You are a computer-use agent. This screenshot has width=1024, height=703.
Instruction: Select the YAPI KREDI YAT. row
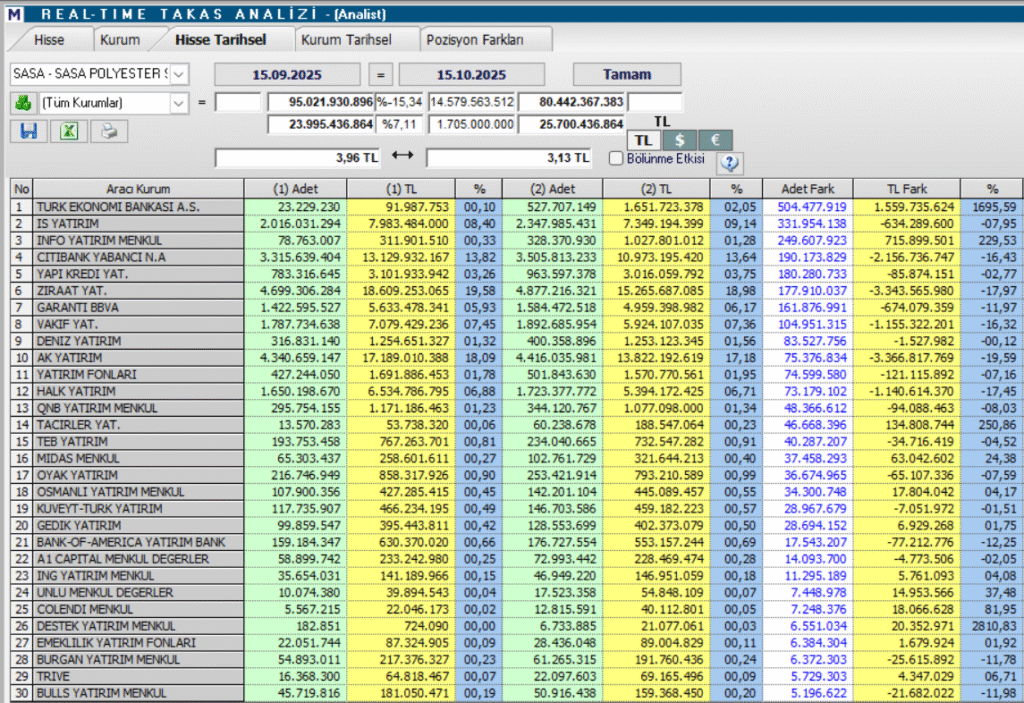point(517,274)
